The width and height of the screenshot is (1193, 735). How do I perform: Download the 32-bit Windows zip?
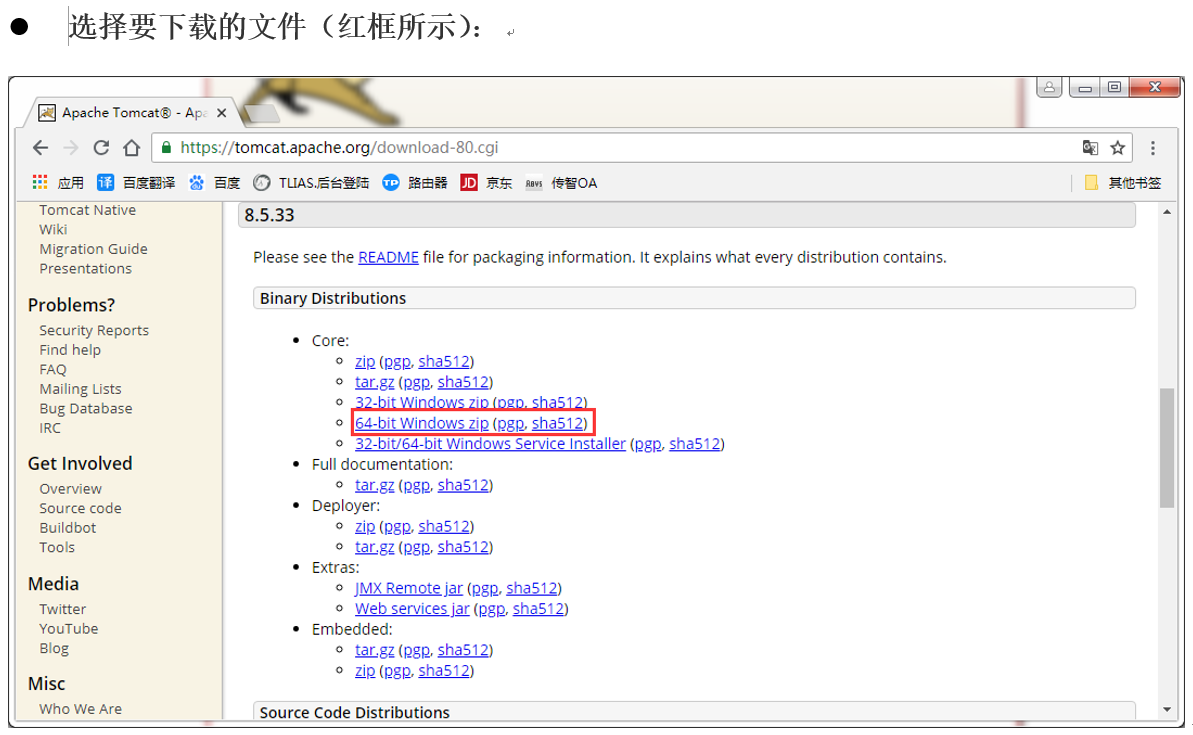(x=422, y=402)
